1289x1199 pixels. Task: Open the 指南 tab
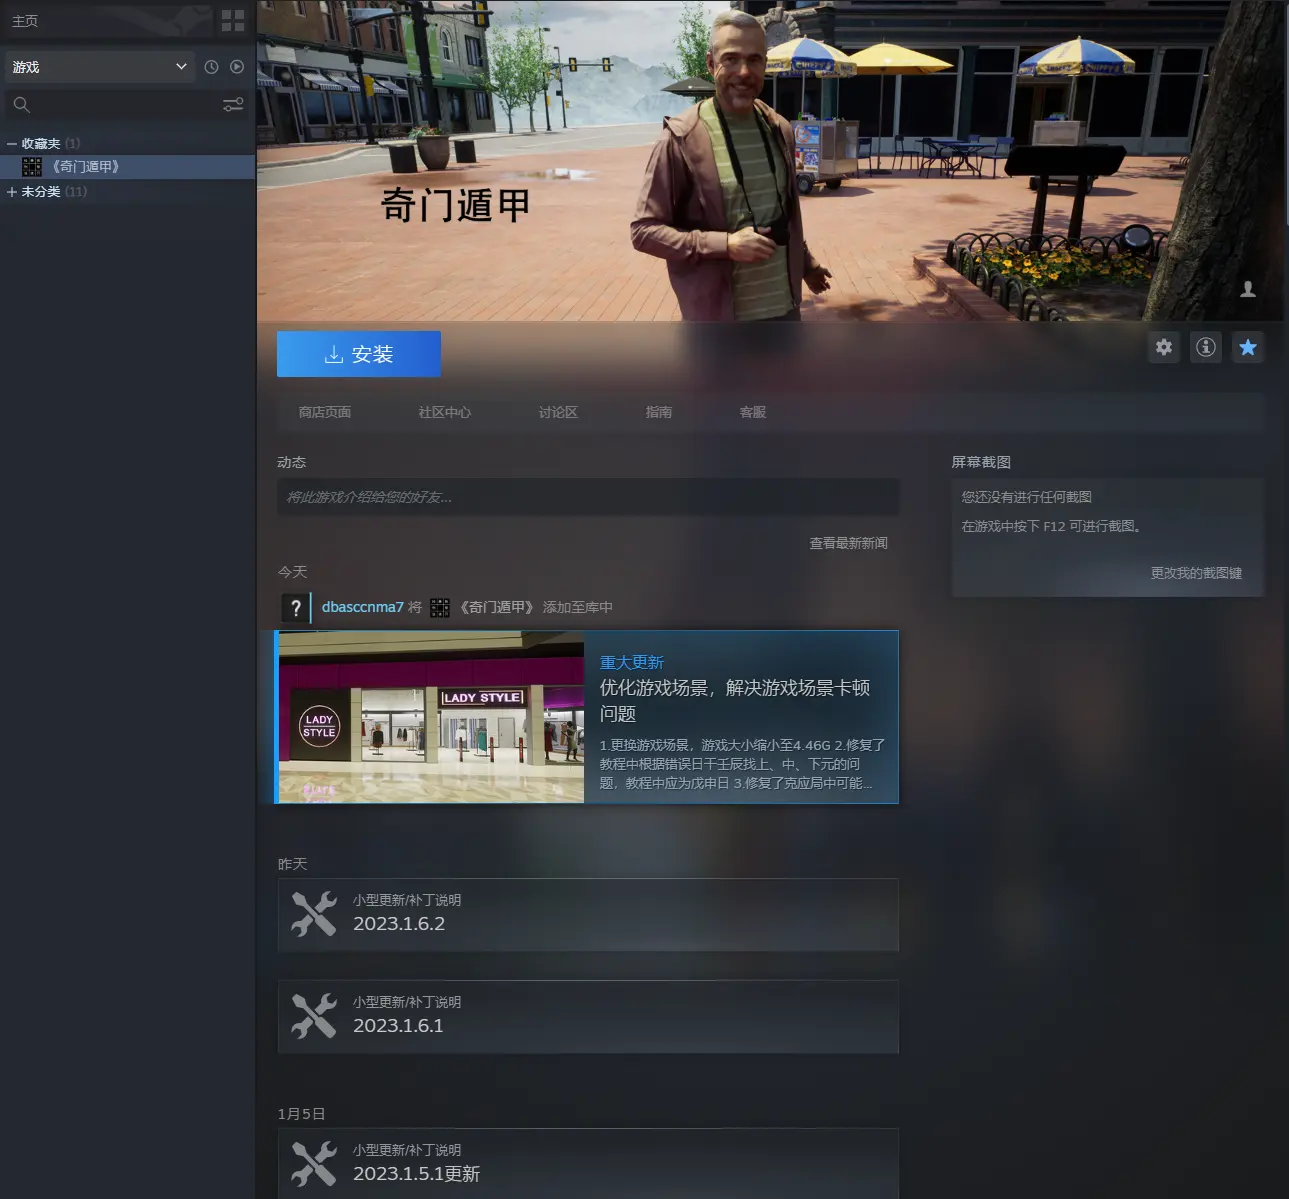point(659,412)
